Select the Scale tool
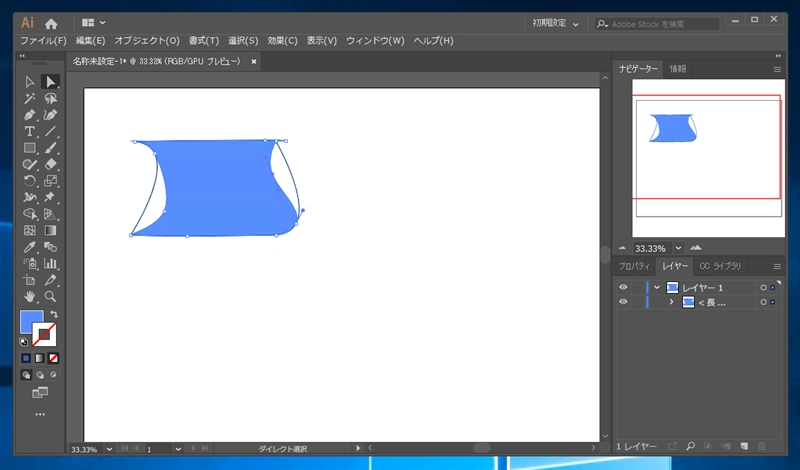The image size is (800, 470). tap(50, 181)
